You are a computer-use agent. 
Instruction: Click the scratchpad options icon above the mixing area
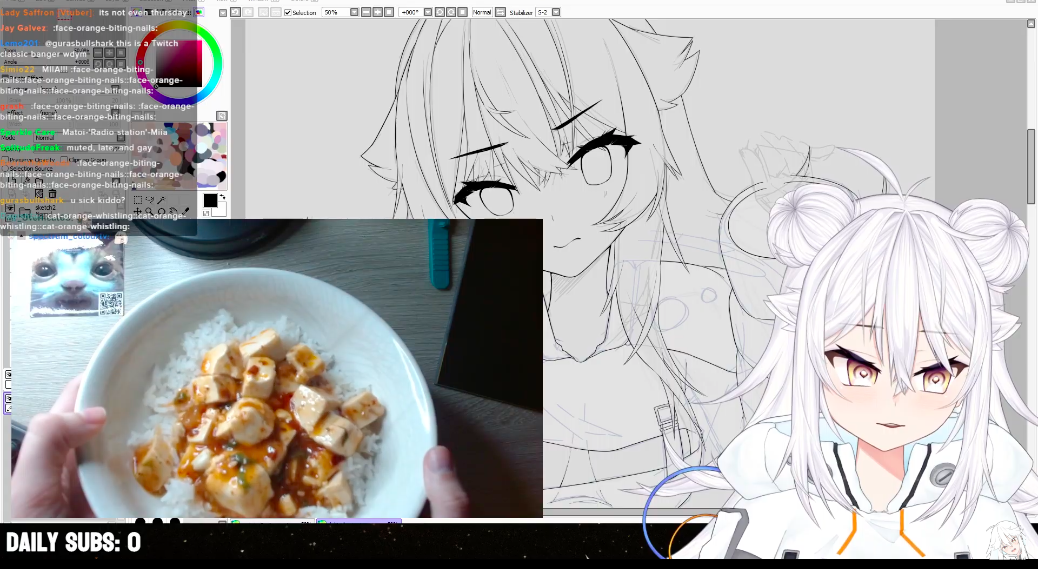click(x=222, y=116)
